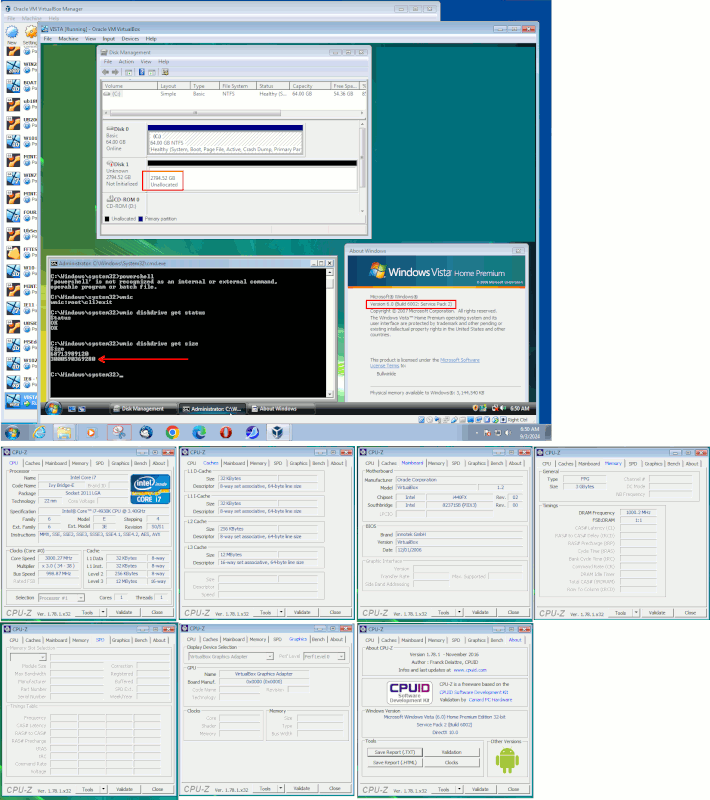Screen dimensions: 710x800
Task: Click About Windows button on Vista taskbar
Action: tap(281, 409)
